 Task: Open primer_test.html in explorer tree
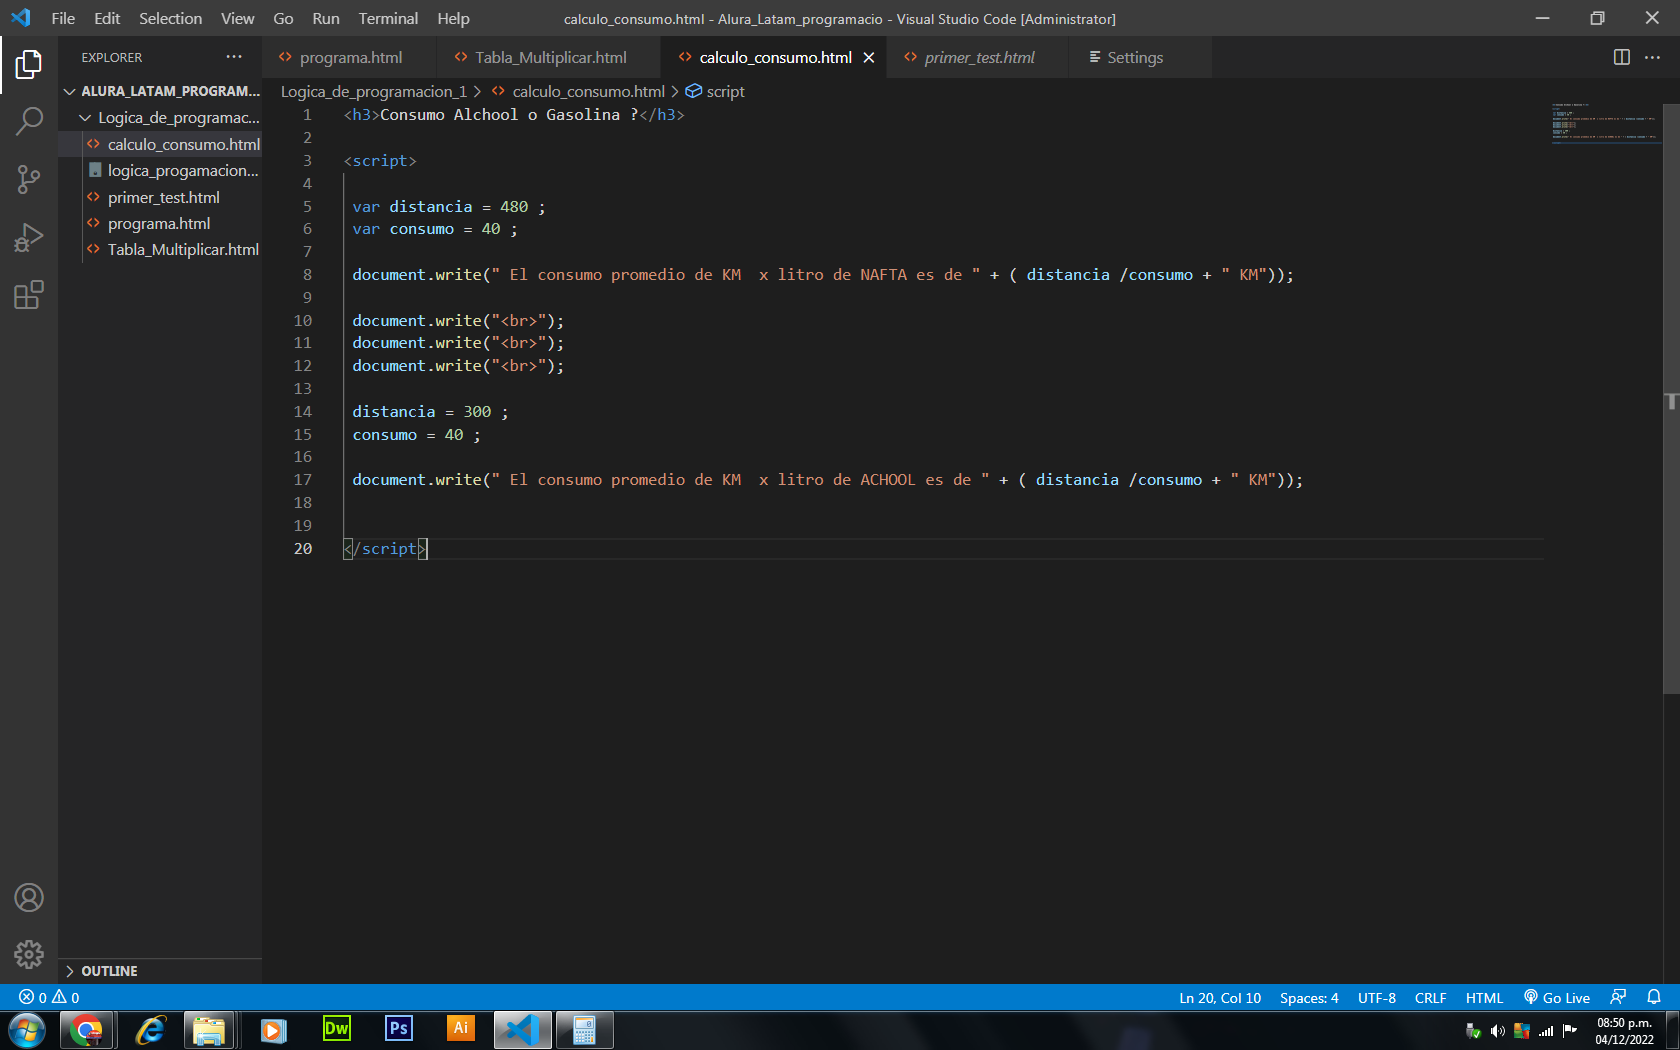click(x=160, y=197)
